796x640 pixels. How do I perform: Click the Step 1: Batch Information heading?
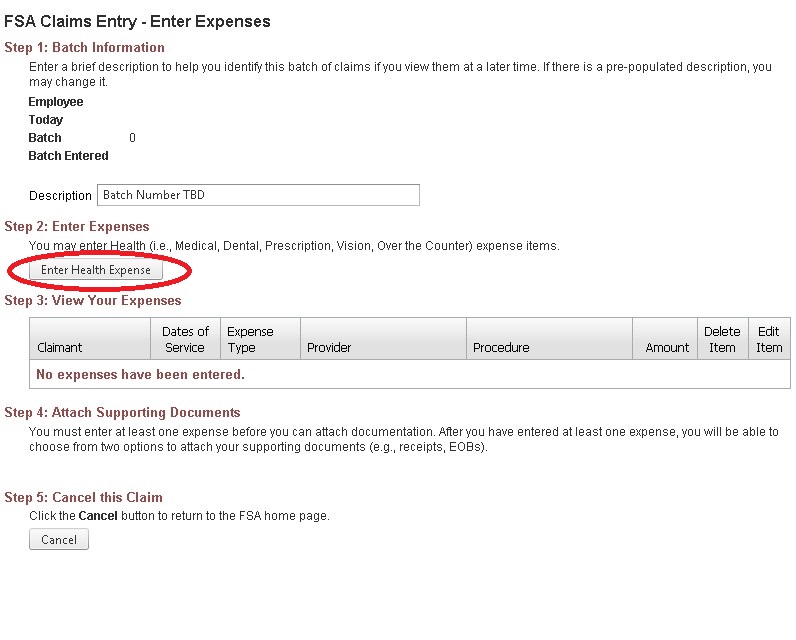[85, 47]
